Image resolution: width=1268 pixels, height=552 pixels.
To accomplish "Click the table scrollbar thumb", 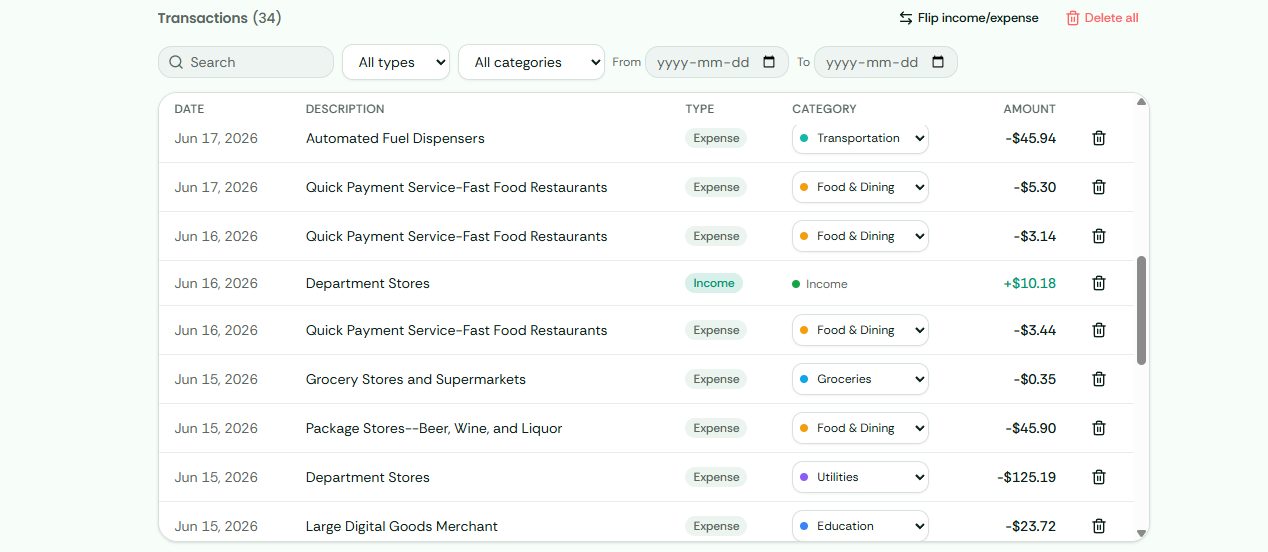I will pyautogui.click(x=1141, y=310).
